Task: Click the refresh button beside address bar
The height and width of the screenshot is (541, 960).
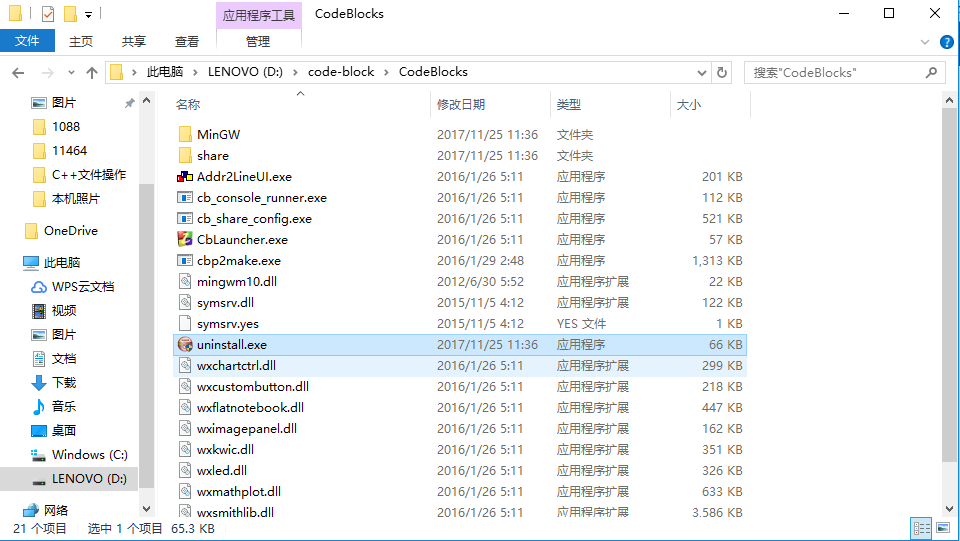Action: tap(722, 72)
